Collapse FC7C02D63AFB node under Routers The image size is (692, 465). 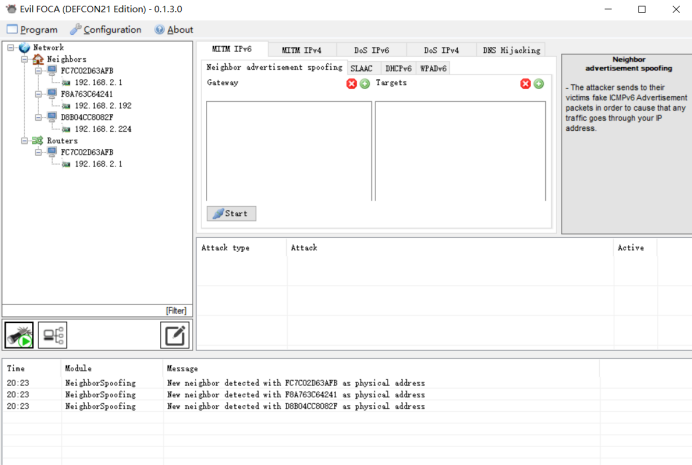pyautogui.click(x=39, y=152)
